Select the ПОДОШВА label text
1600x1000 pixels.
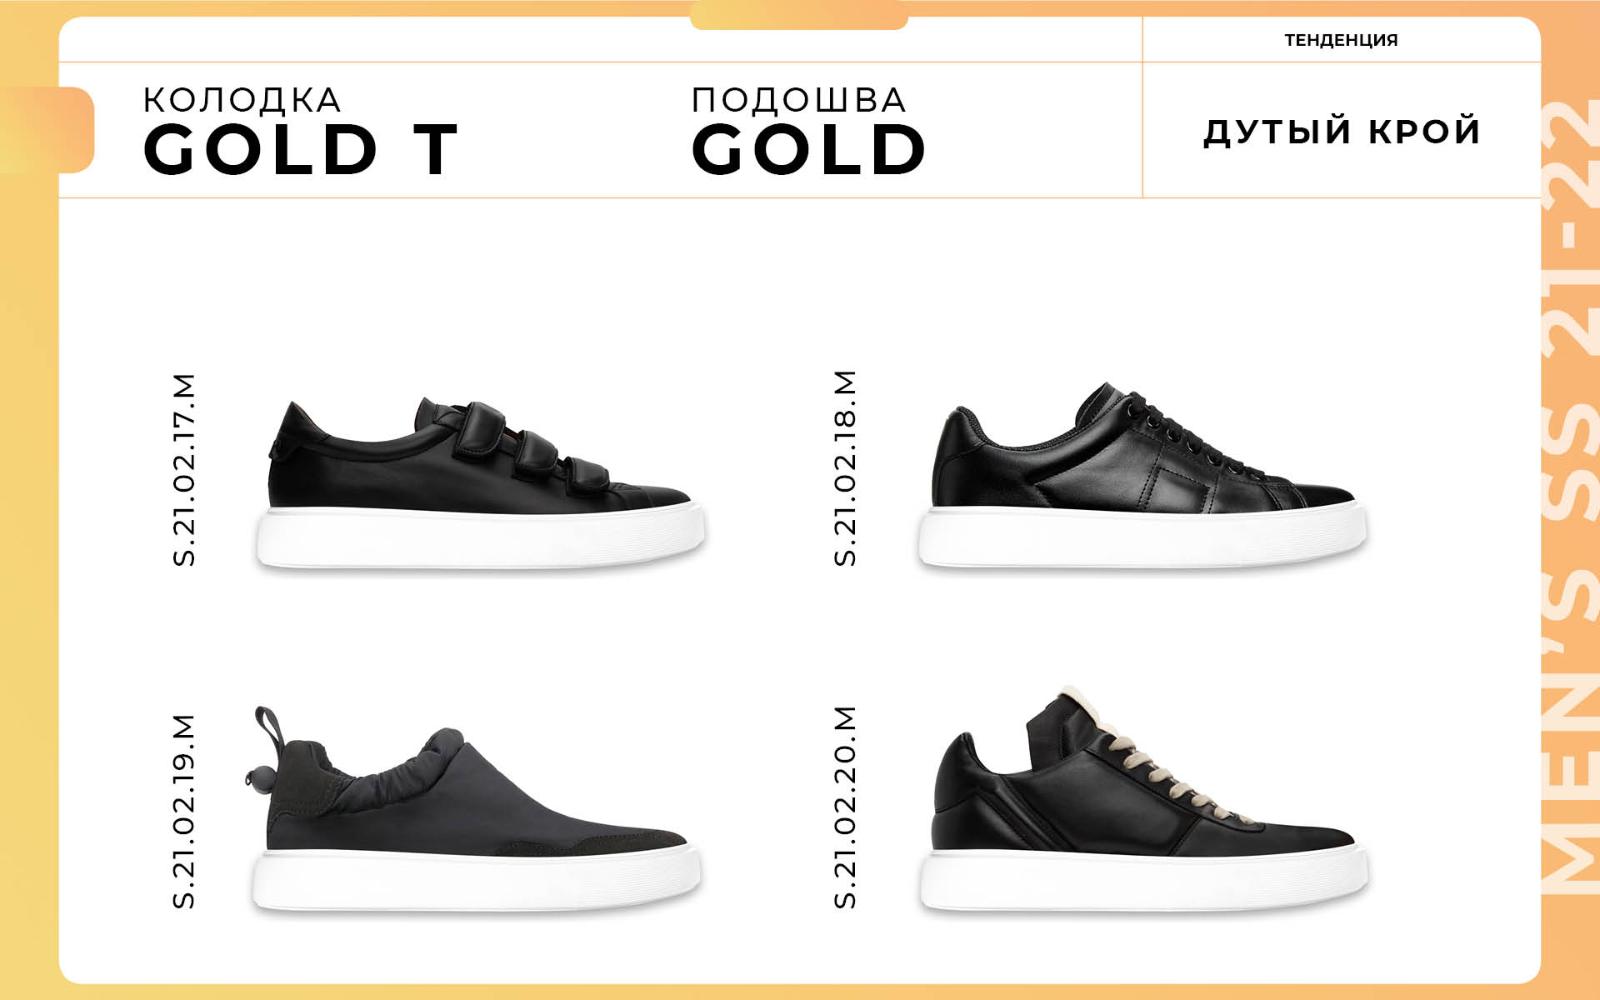[x=799, y=100]
